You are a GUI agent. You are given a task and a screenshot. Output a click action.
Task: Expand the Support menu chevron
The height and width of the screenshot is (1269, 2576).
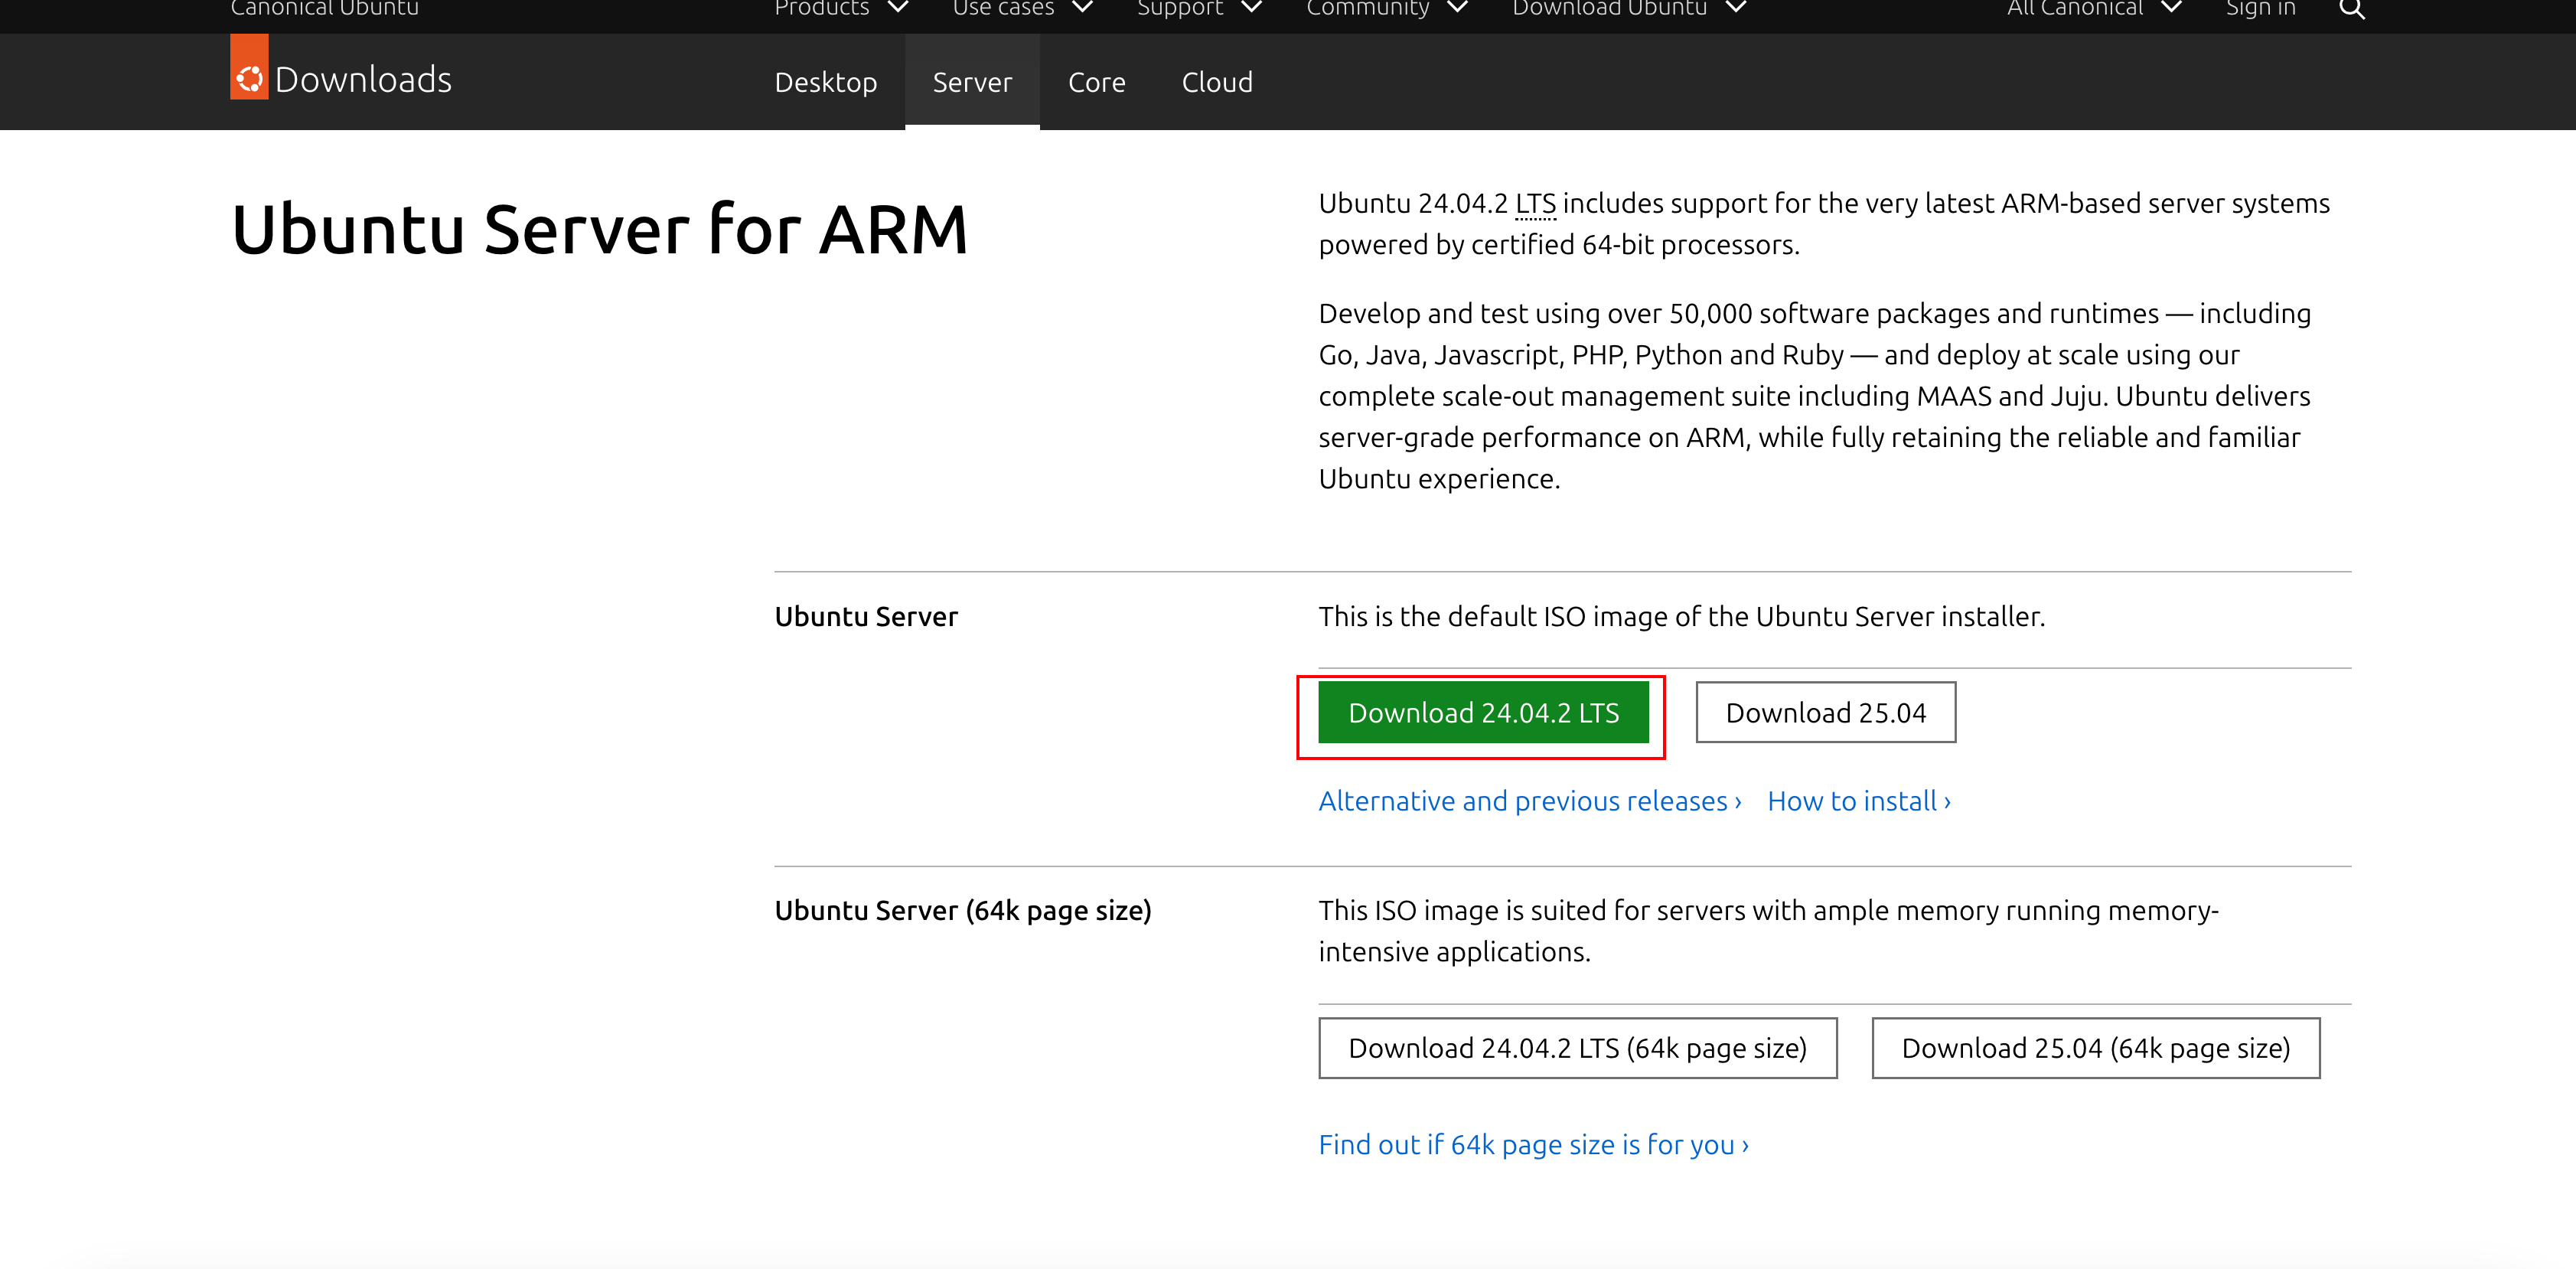click(1251, 8)
